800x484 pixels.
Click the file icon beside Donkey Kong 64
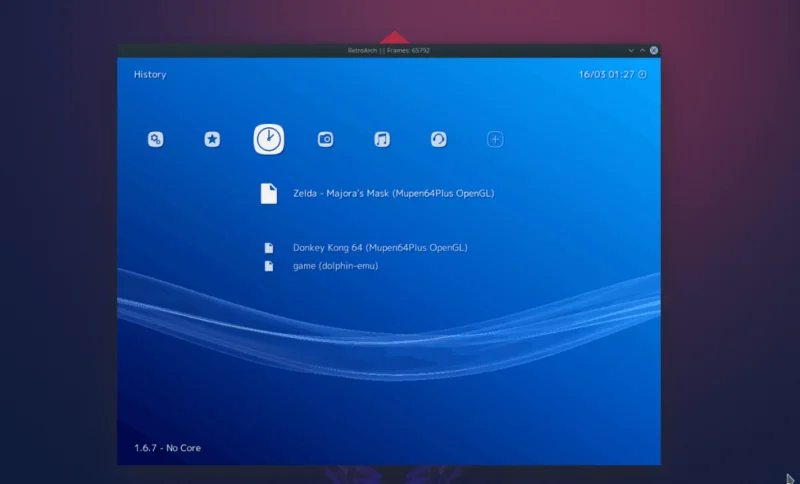[269, 248]
